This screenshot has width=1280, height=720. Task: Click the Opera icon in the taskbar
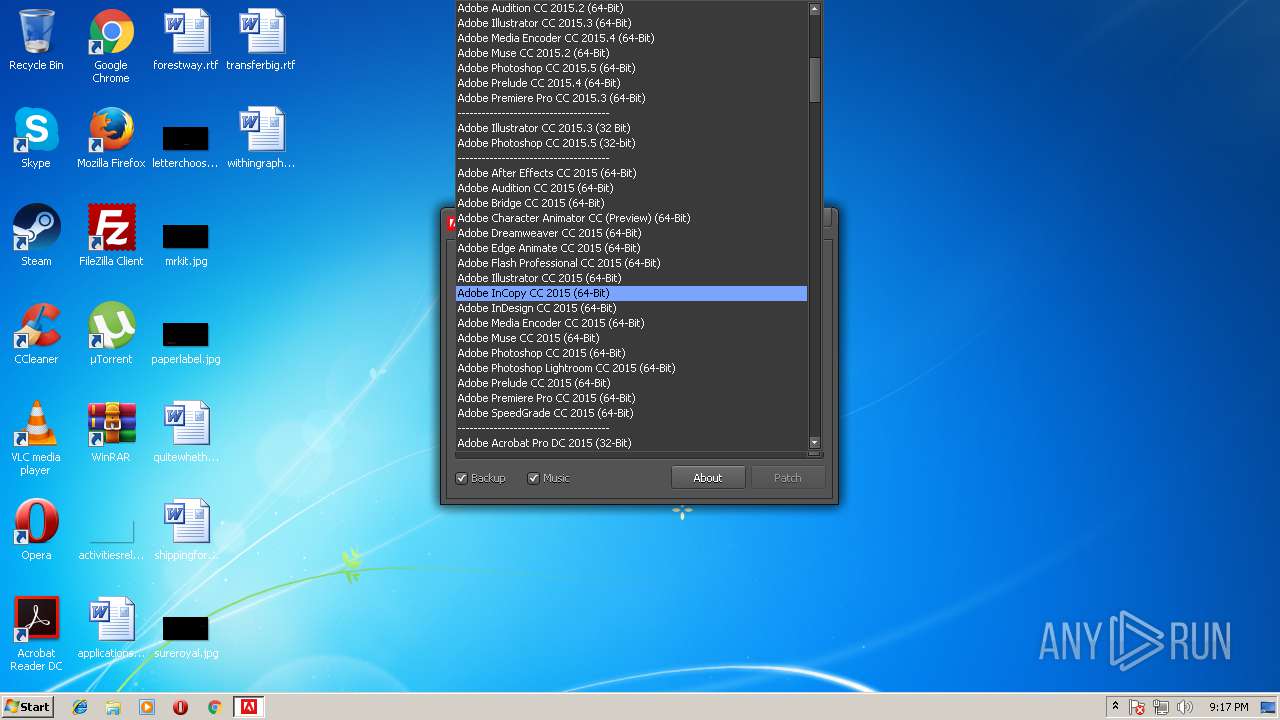(180, 707)
